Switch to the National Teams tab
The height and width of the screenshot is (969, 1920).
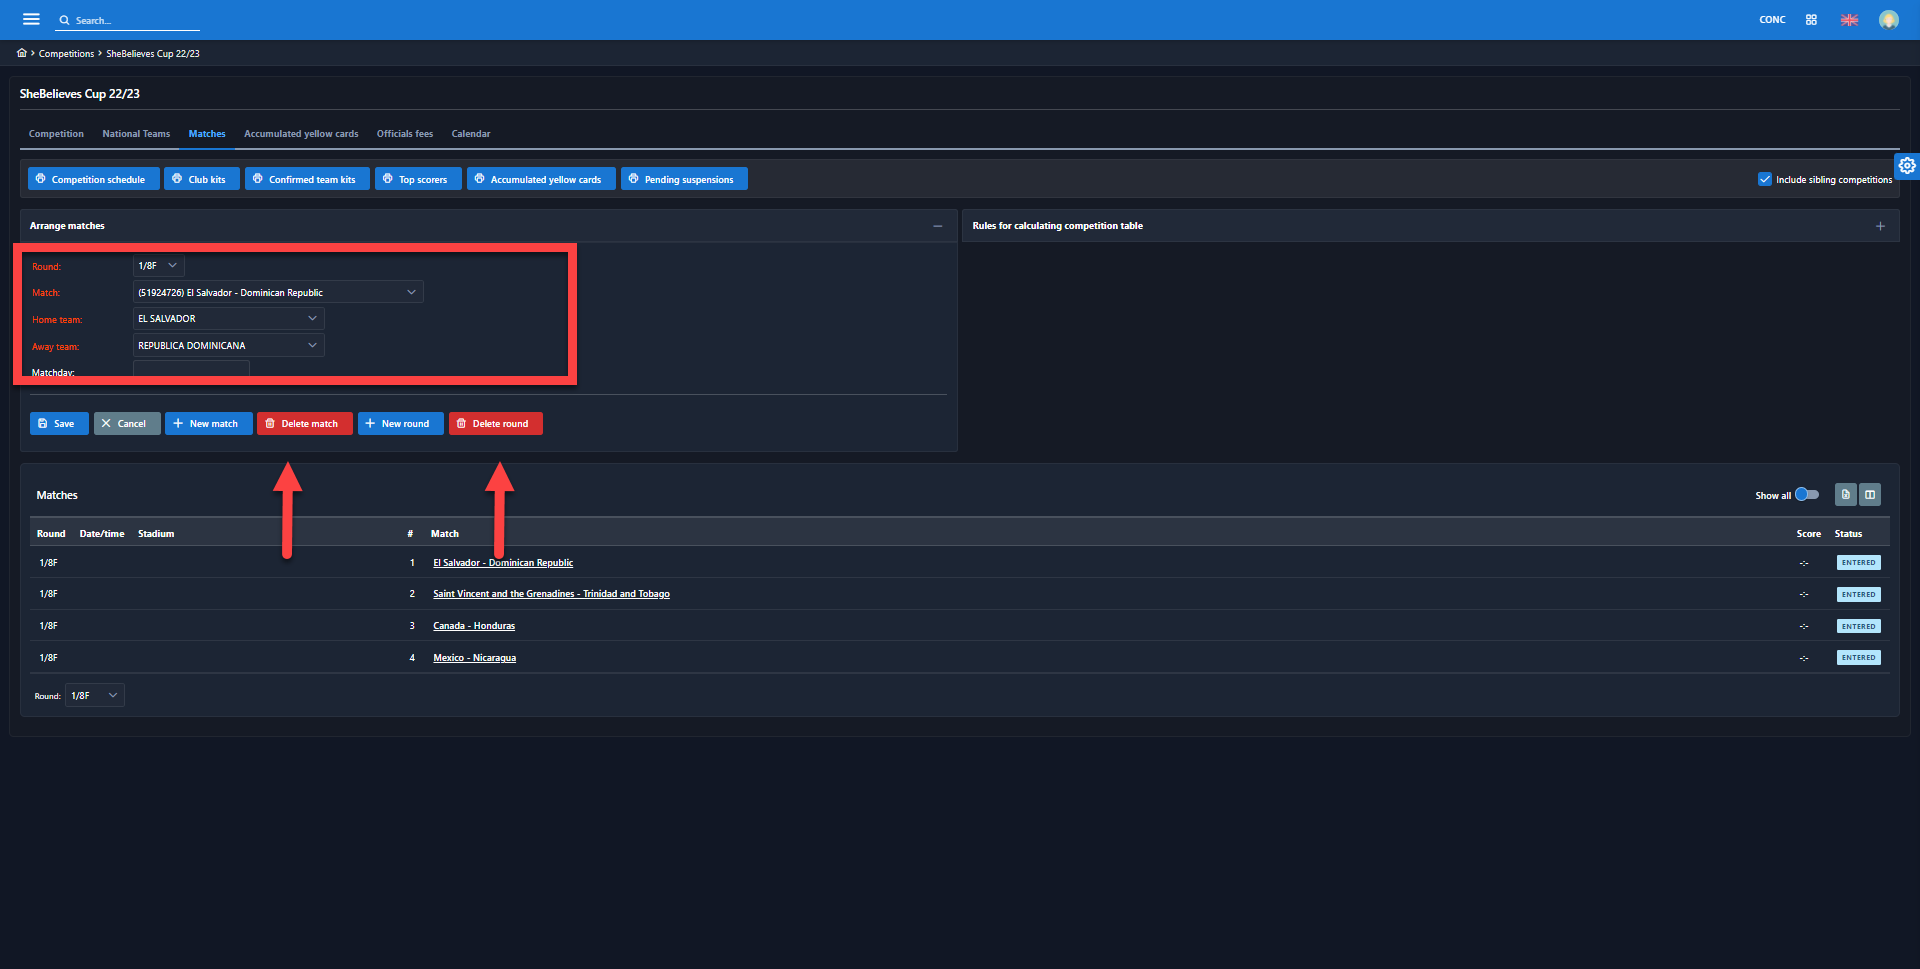coord(136,134)
